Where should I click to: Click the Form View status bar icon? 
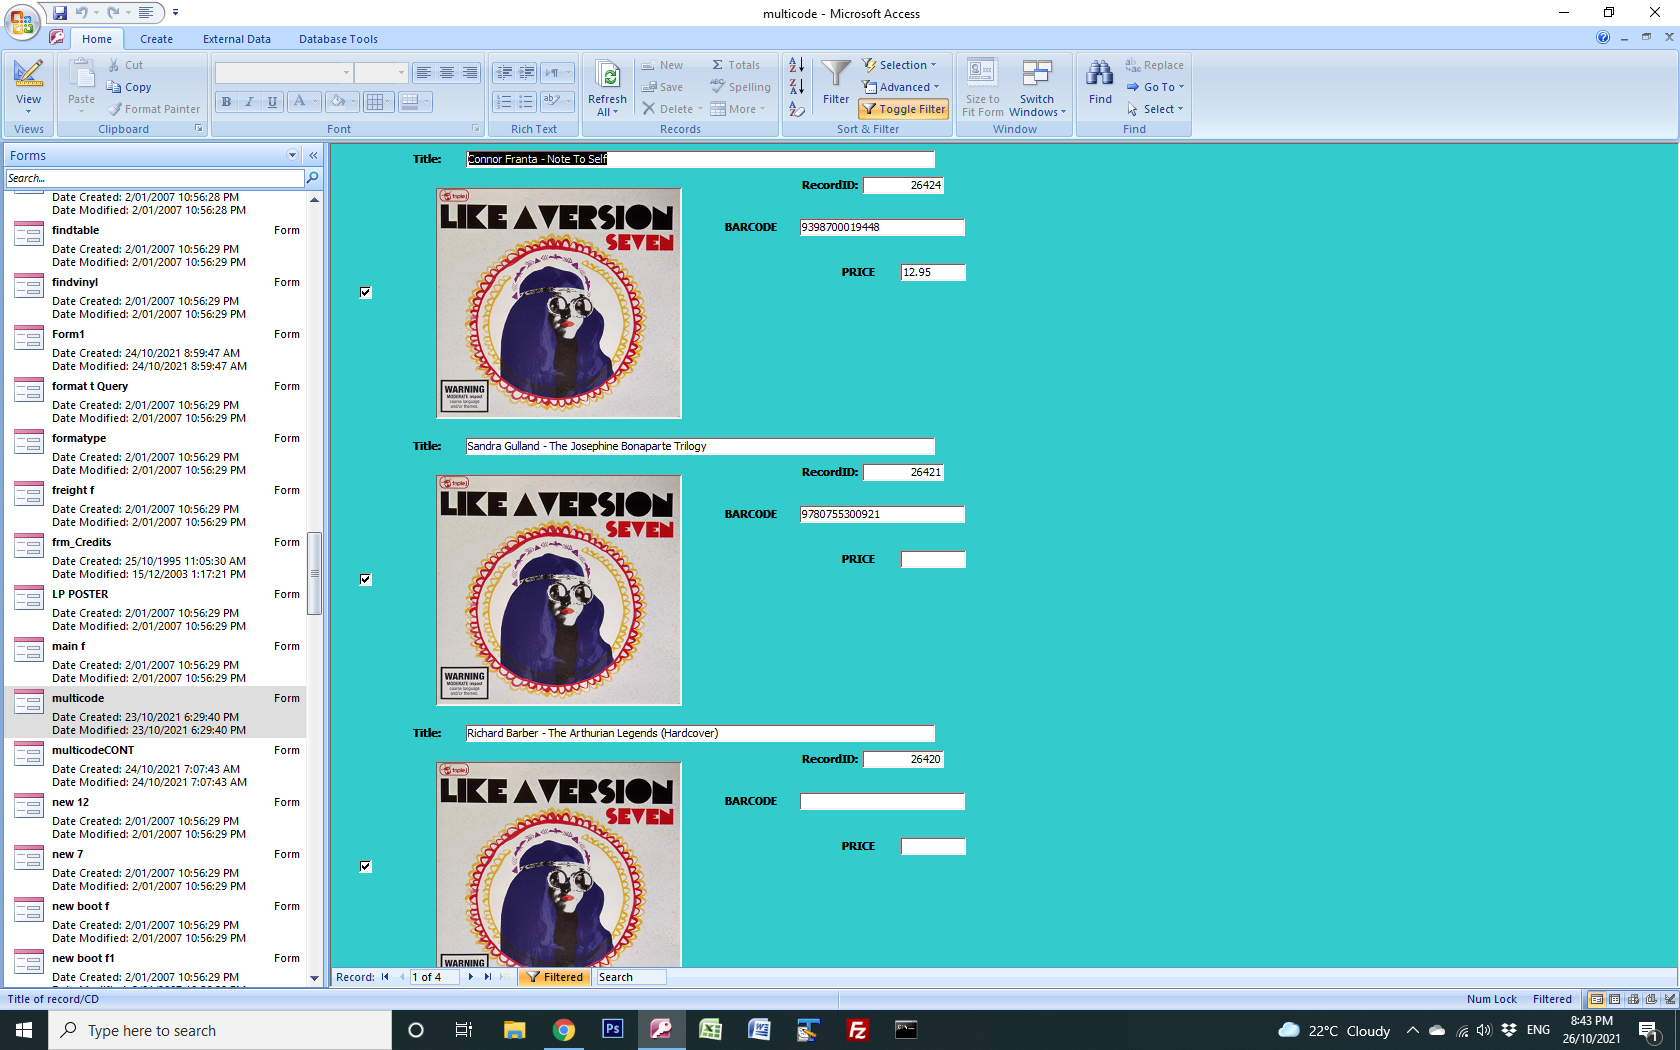(1597, 999)
